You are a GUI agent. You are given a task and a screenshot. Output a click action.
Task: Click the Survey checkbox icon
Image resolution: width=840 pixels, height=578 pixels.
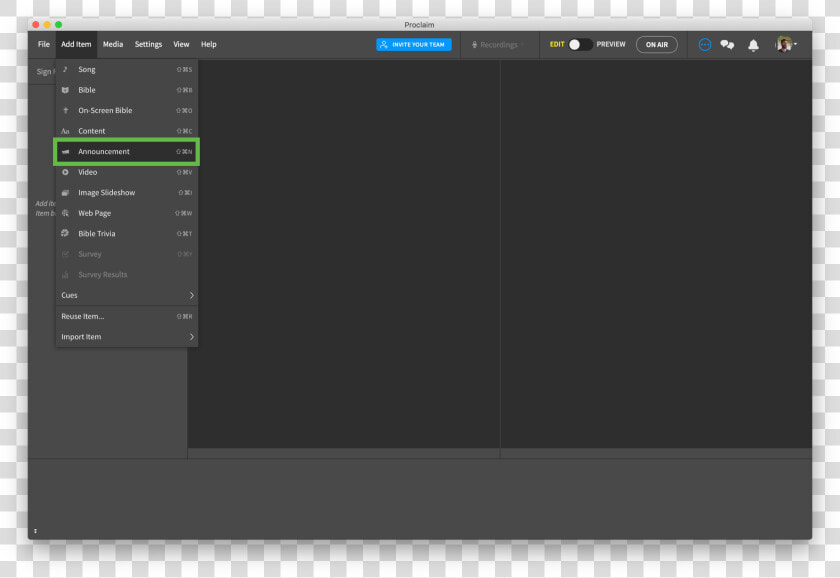tap(65, 254)
